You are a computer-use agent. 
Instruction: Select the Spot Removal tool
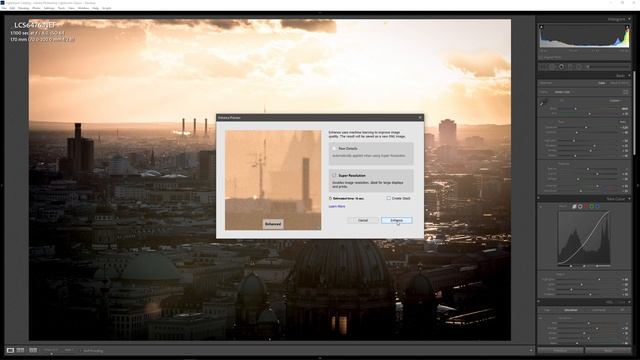pyautogui.click(x=553, y=67)
